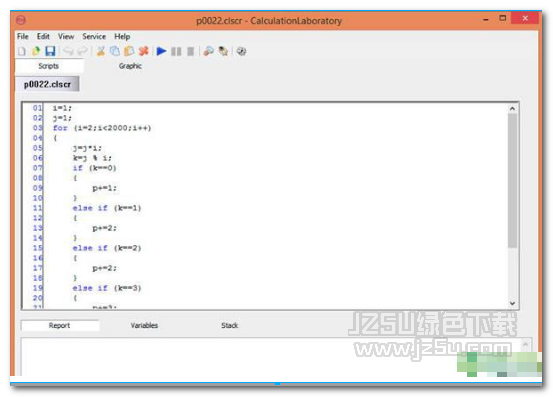The image size is (553, 397).
Task: Click the Stop execution icon
Action: (190, 52)
